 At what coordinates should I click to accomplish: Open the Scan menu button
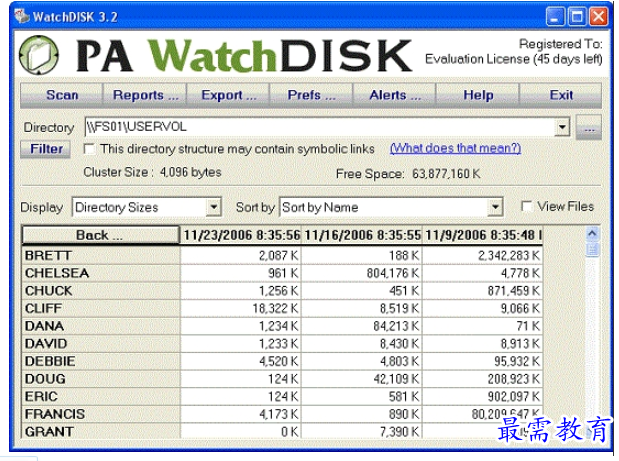[x=62, y=95]
